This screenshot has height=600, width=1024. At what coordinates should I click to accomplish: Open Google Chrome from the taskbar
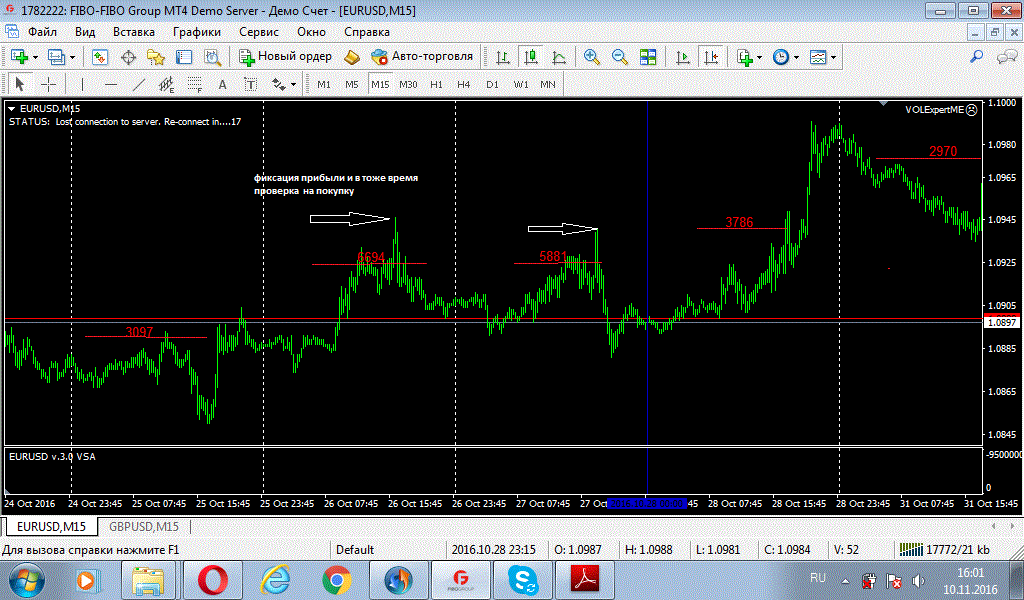point(337,580)
